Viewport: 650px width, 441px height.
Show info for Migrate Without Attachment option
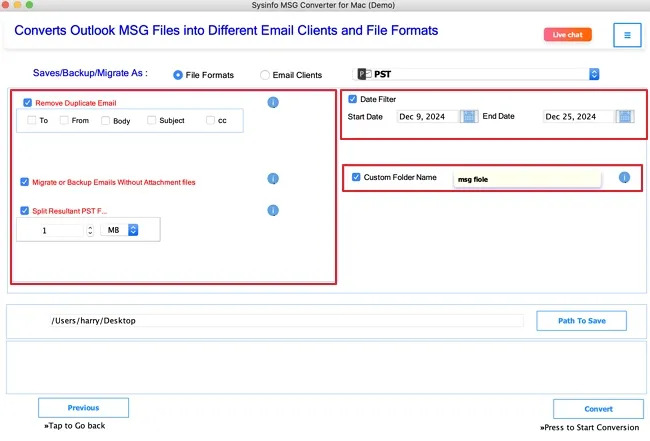273,179
